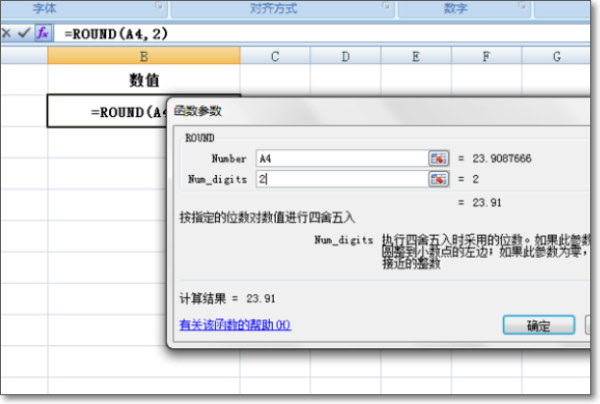This screenshot has width=600, height=404.
Task: Select column G header
Action: point(556,56)
